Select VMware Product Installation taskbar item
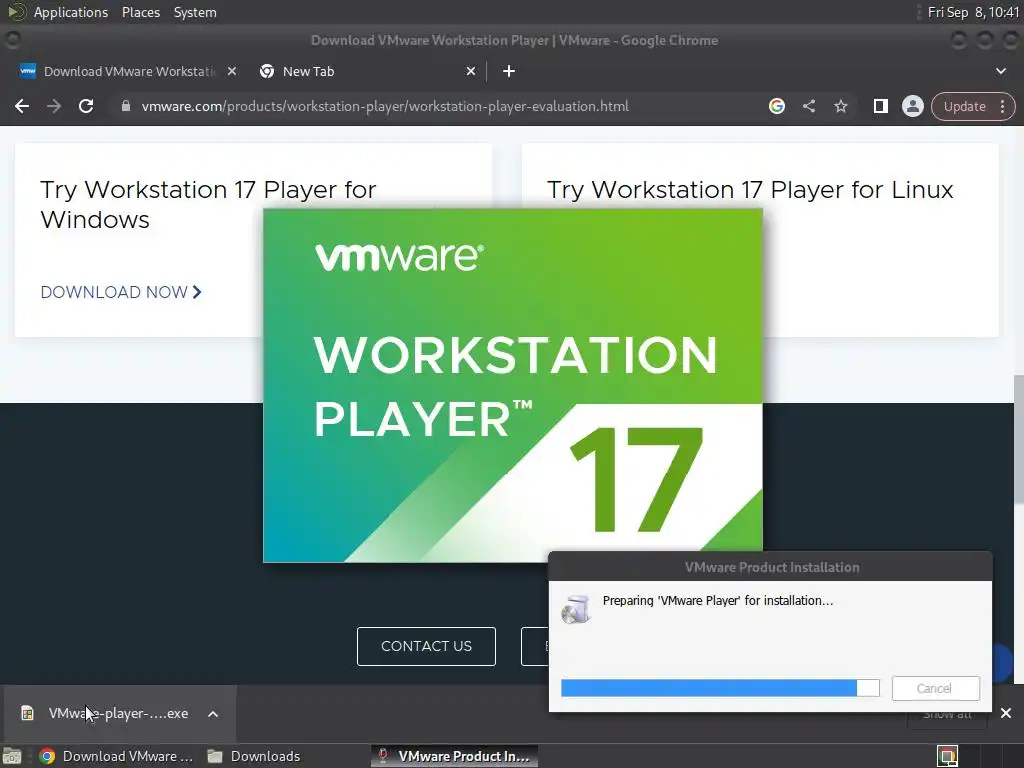This screenshot has height=768, width=1024. [455, 756]
